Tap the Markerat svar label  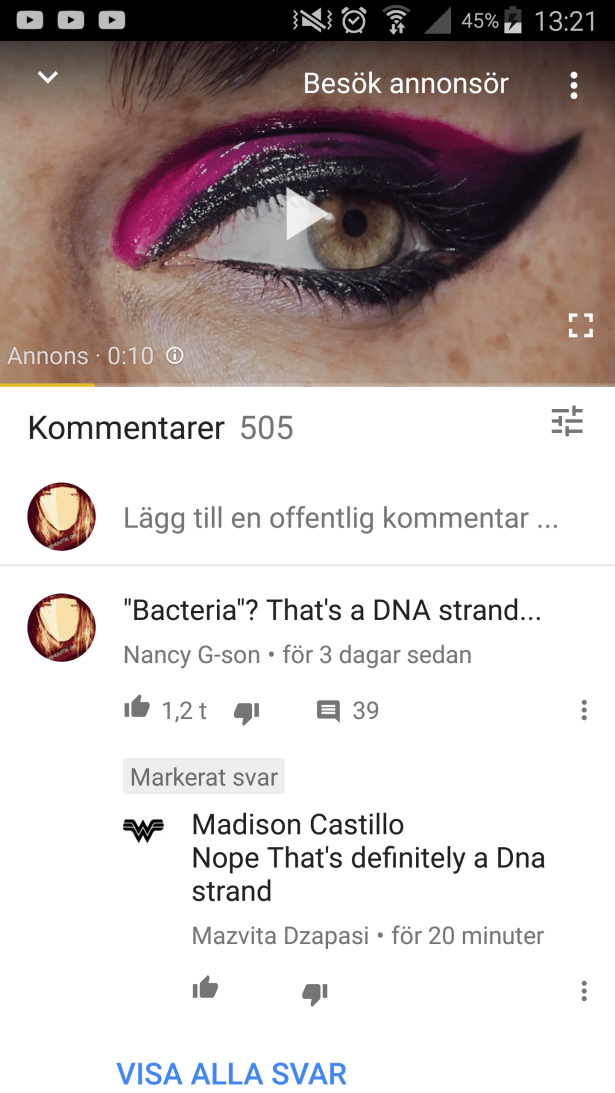(204, 777)
